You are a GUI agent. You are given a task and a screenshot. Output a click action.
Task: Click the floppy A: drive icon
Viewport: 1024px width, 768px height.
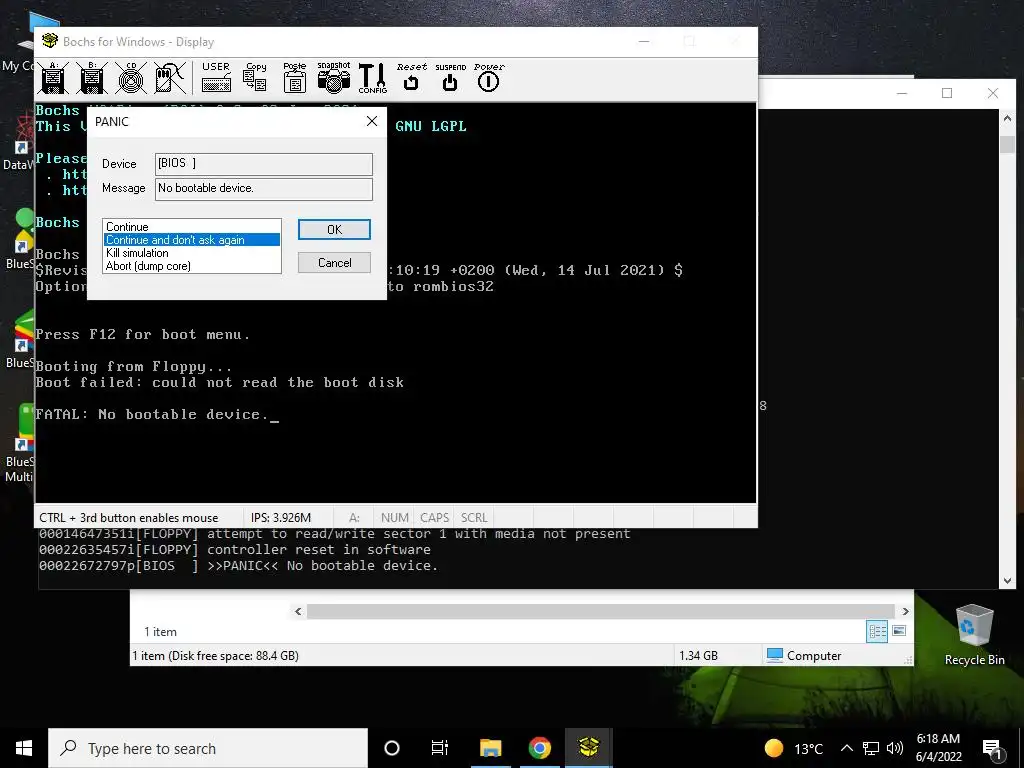(x=54, y=78)
